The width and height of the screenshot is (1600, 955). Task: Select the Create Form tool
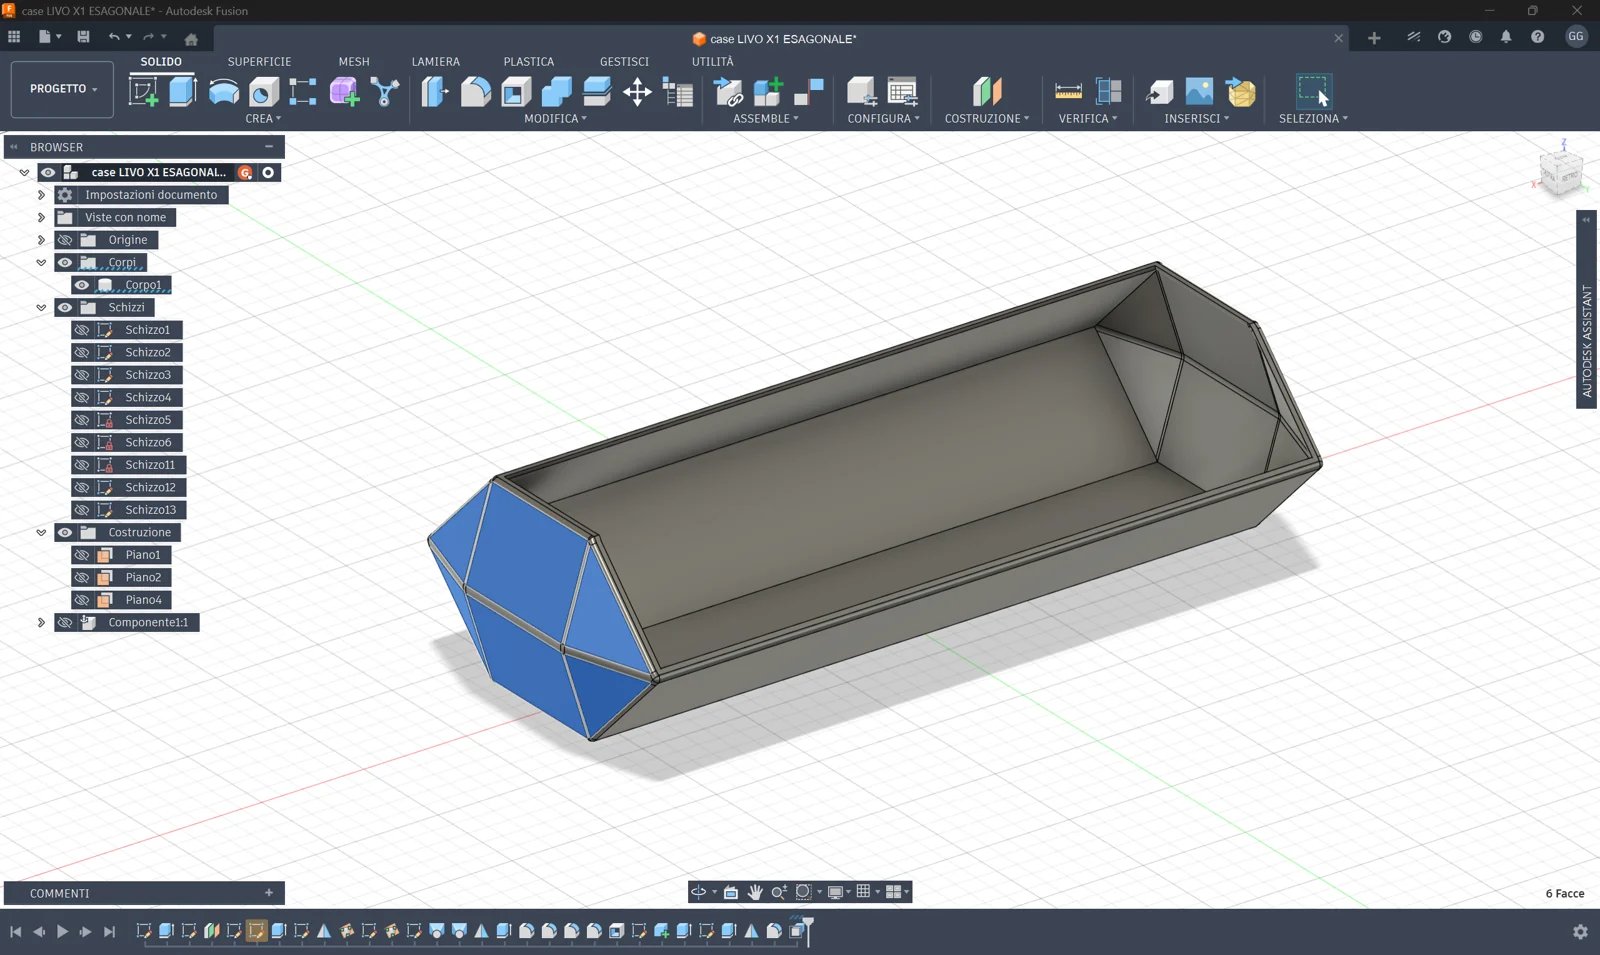pyautogui.click(x=344, y=92)
